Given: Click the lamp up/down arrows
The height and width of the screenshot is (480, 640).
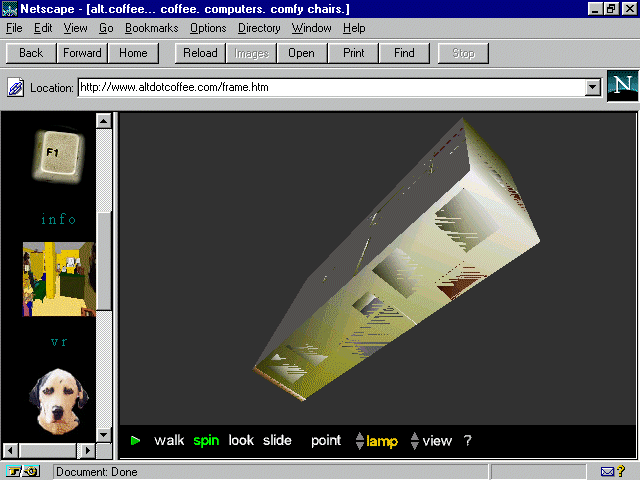Looking at the screenshot, I should coord(360,441).
